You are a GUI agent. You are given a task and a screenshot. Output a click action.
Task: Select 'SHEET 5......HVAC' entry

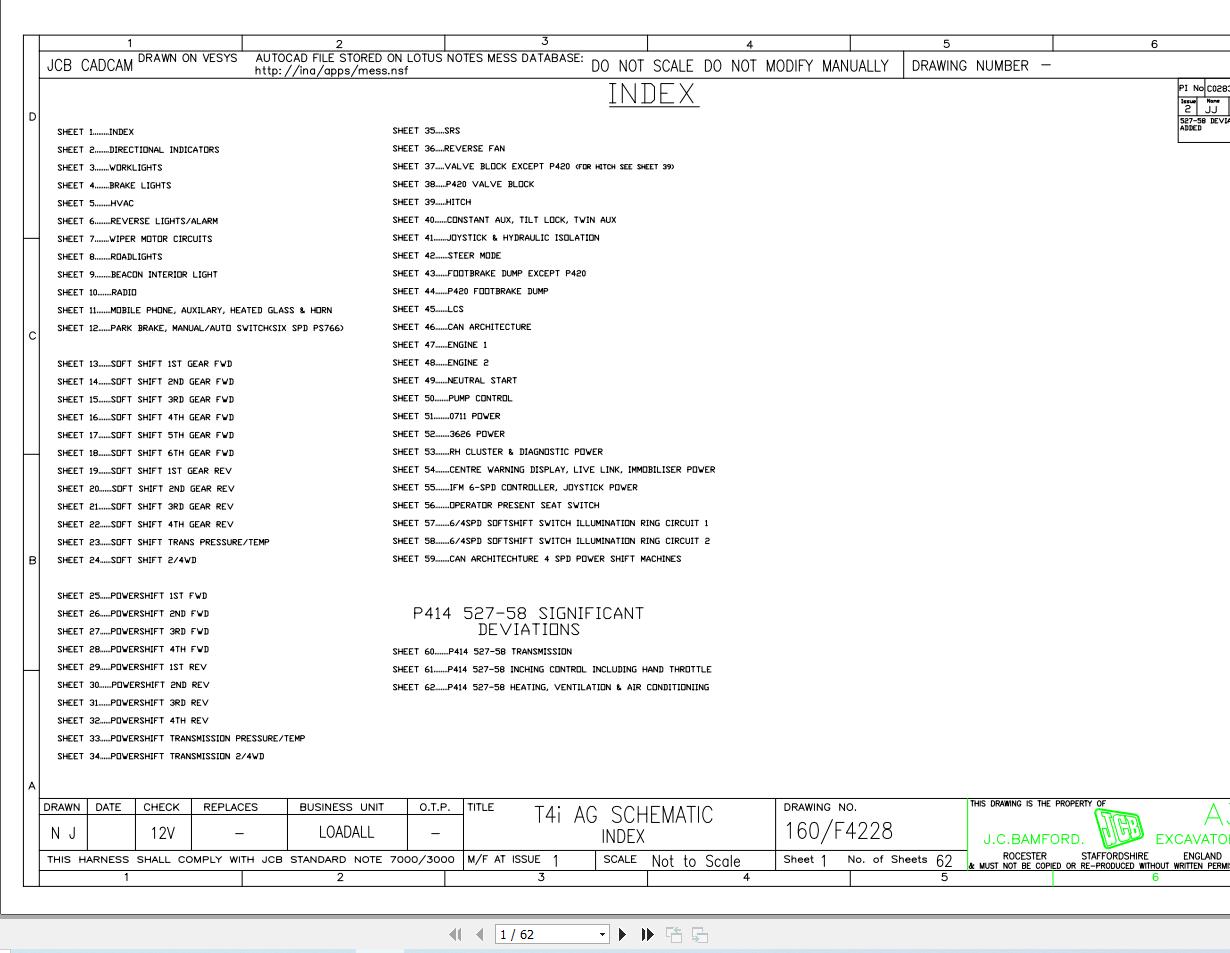tap(95, 203)
